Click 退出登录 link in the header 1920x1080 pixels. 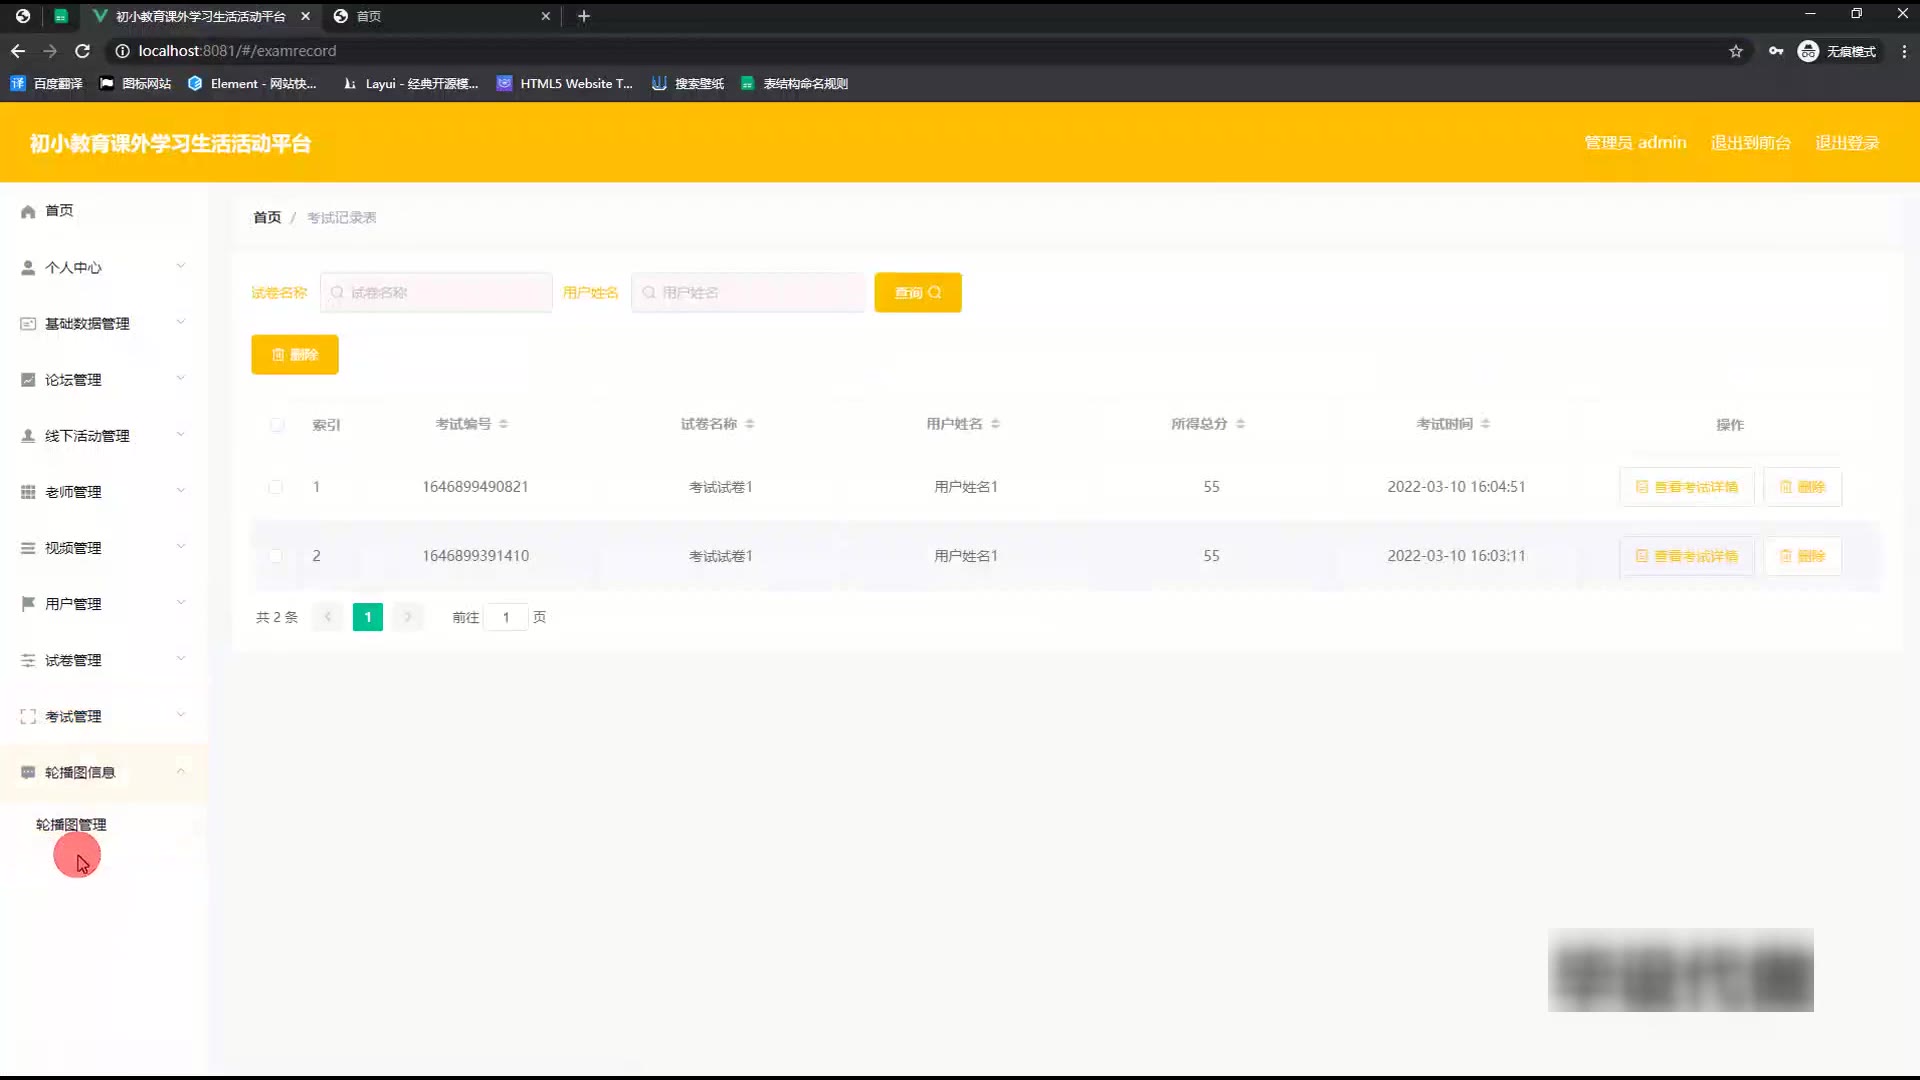1846,143
